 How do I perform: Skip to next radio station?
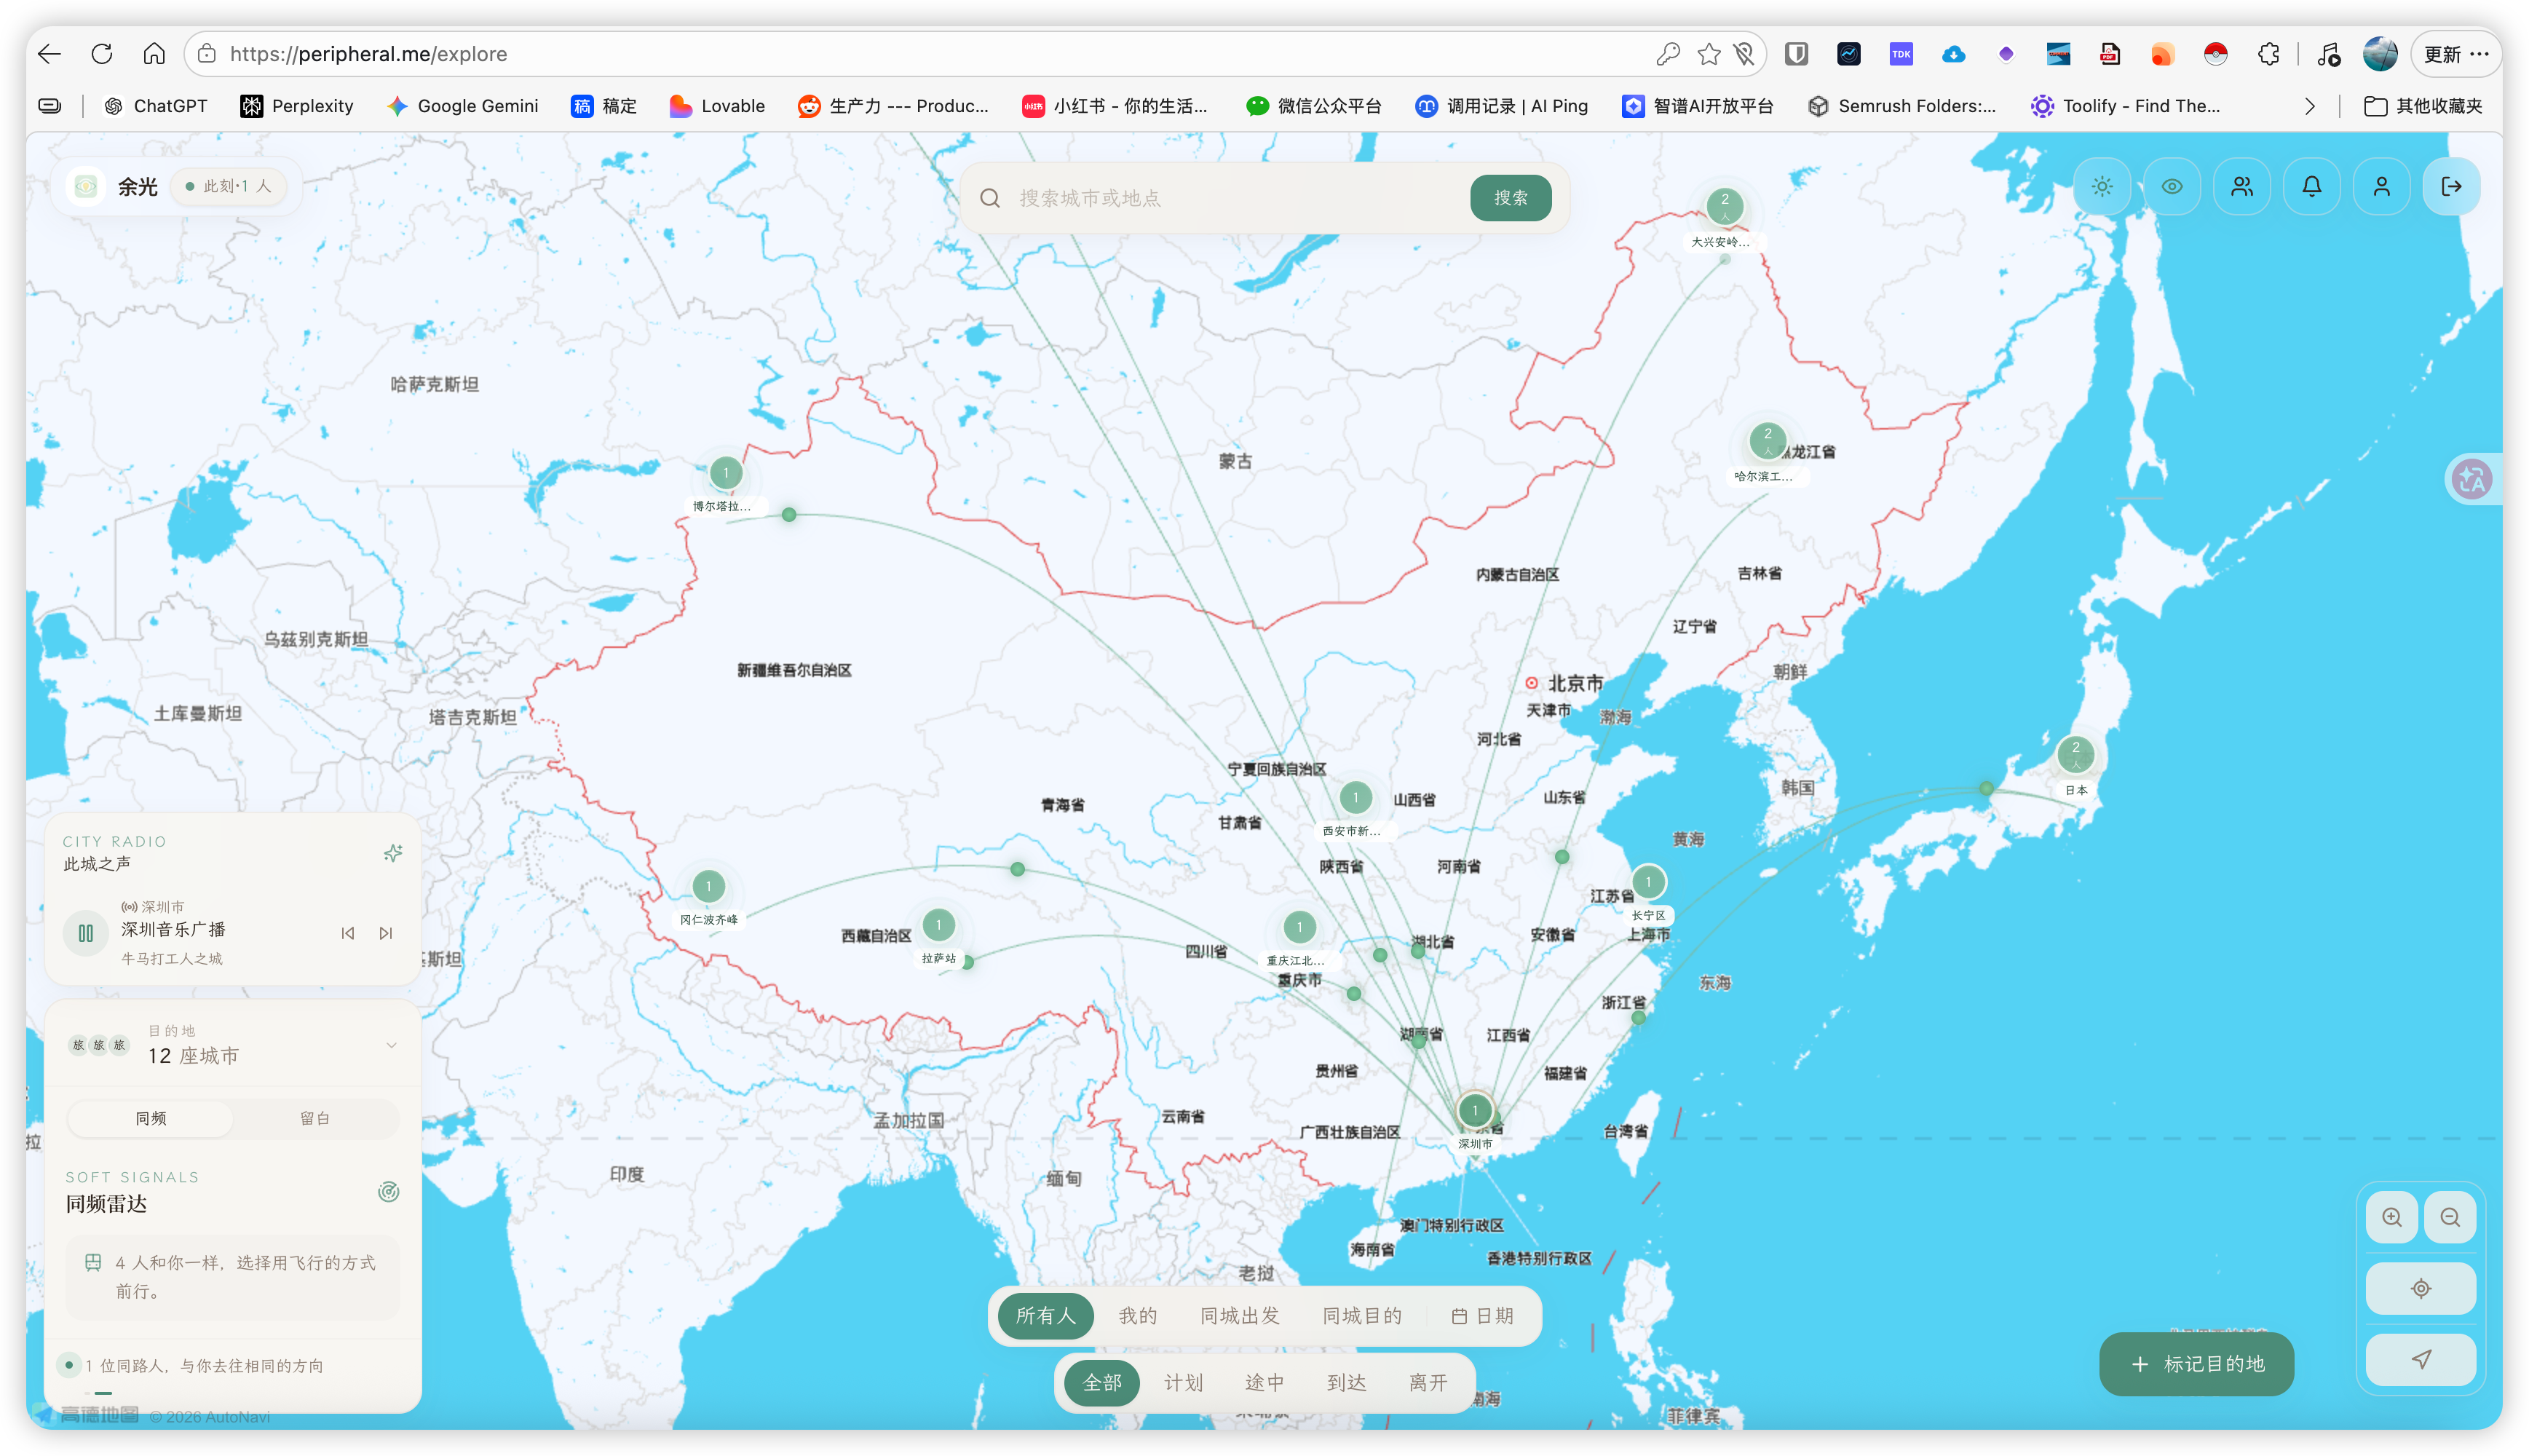[x=386, y=933]
